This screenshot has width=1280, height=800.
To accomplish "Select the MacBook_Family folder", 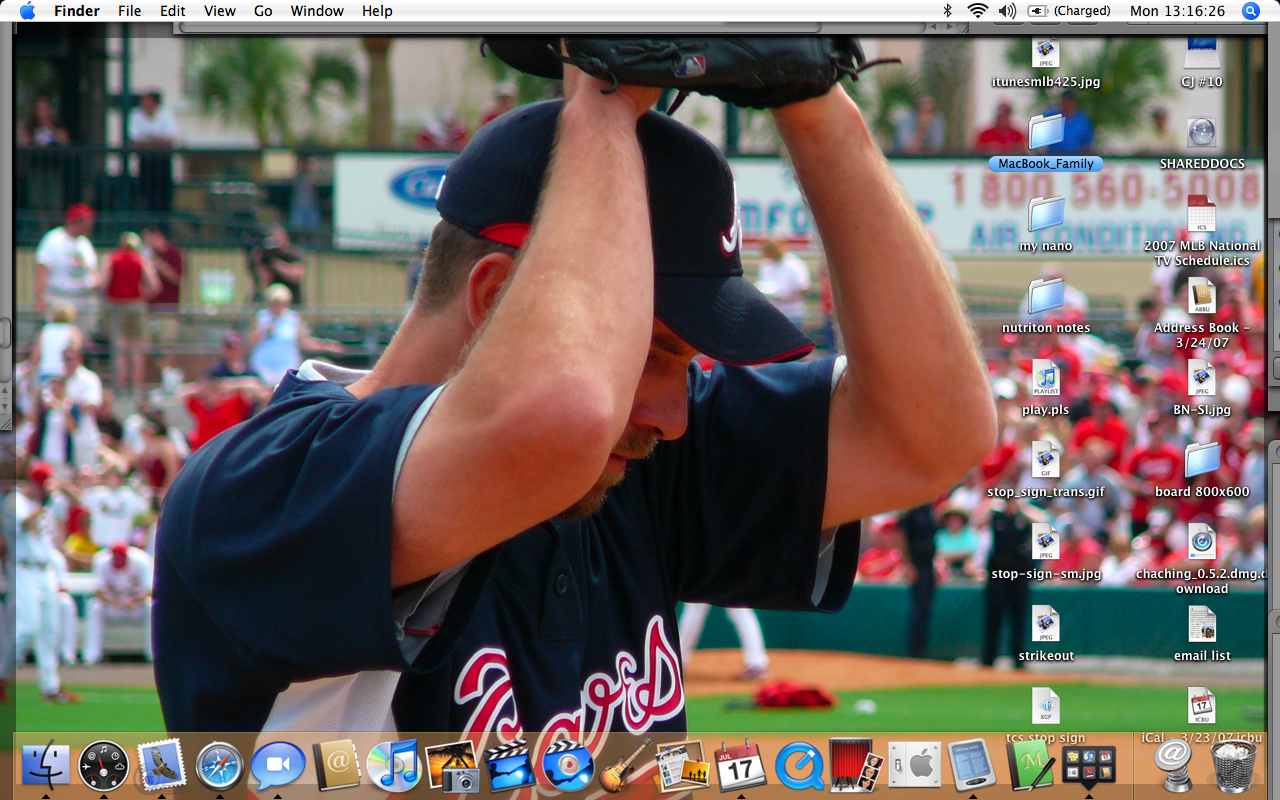I will (x=1046, y=142).
